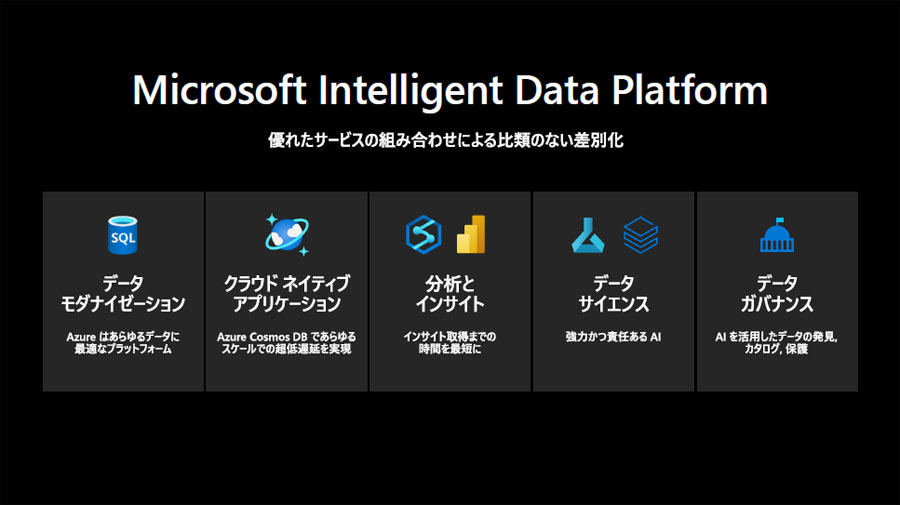Click the インサイト取得までの description text
Viewport: 900px width, 505px height.
450,336
